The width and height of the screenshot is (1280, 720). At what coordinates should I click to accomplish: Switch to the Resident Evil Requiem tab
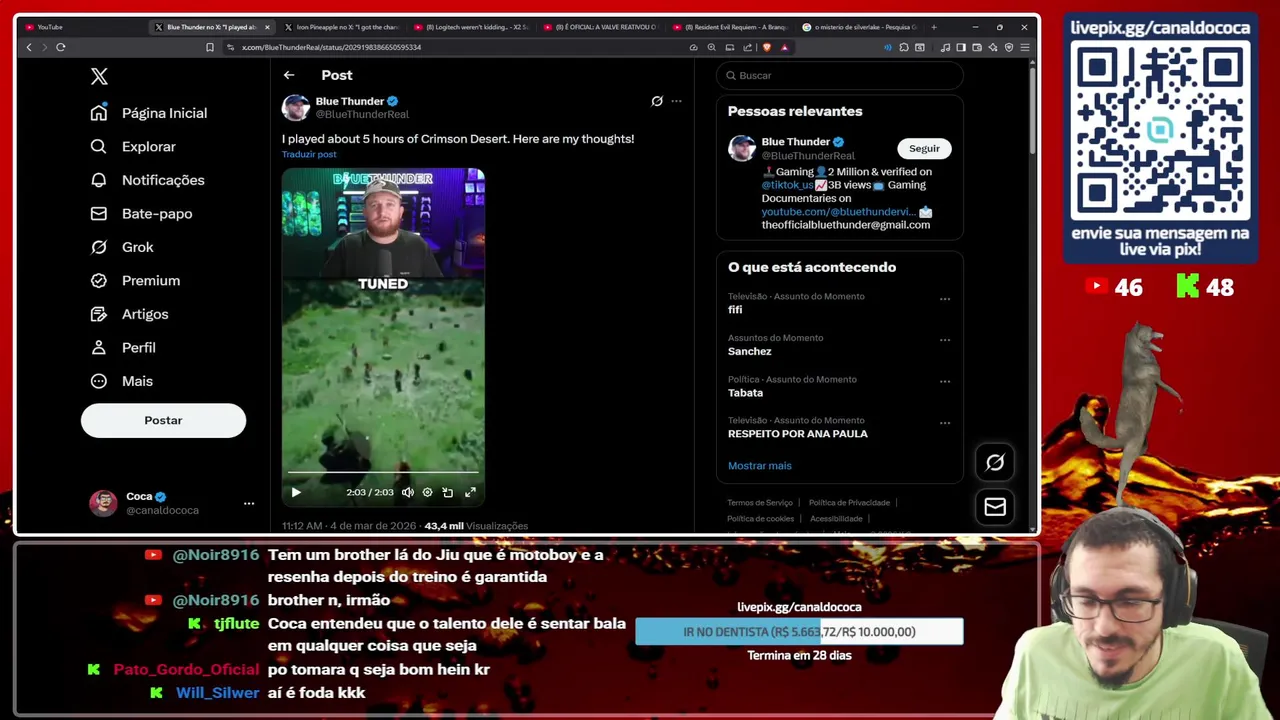point(730,27)
